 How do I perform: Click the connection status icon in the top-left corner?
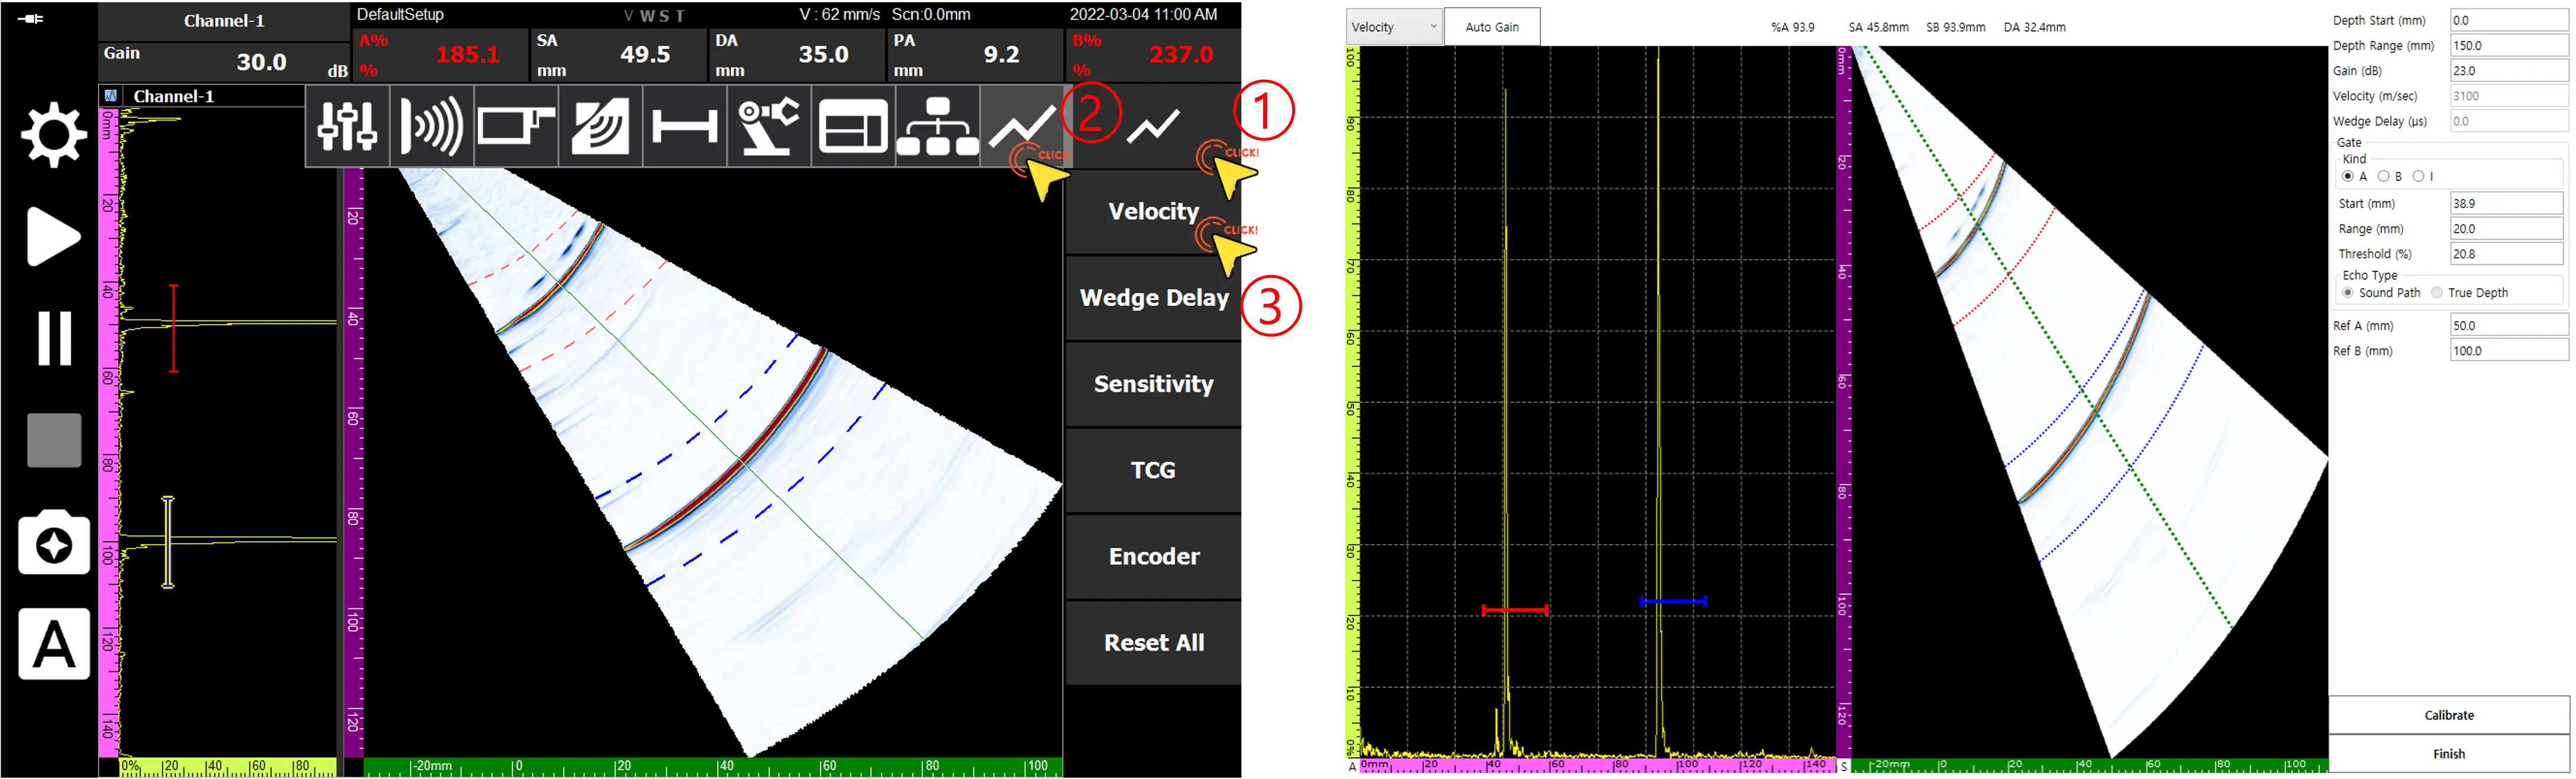point(31,18)
